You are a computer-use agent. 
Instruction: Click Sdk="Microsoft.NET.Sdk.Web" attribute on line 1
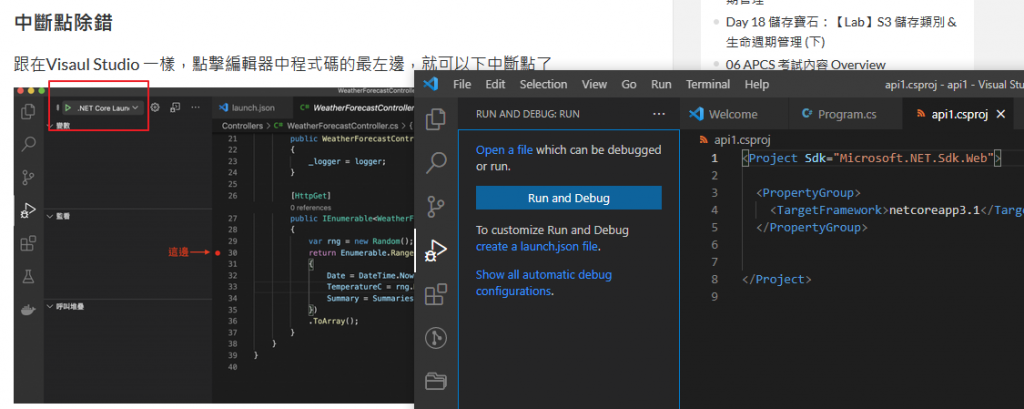(900, 158)
